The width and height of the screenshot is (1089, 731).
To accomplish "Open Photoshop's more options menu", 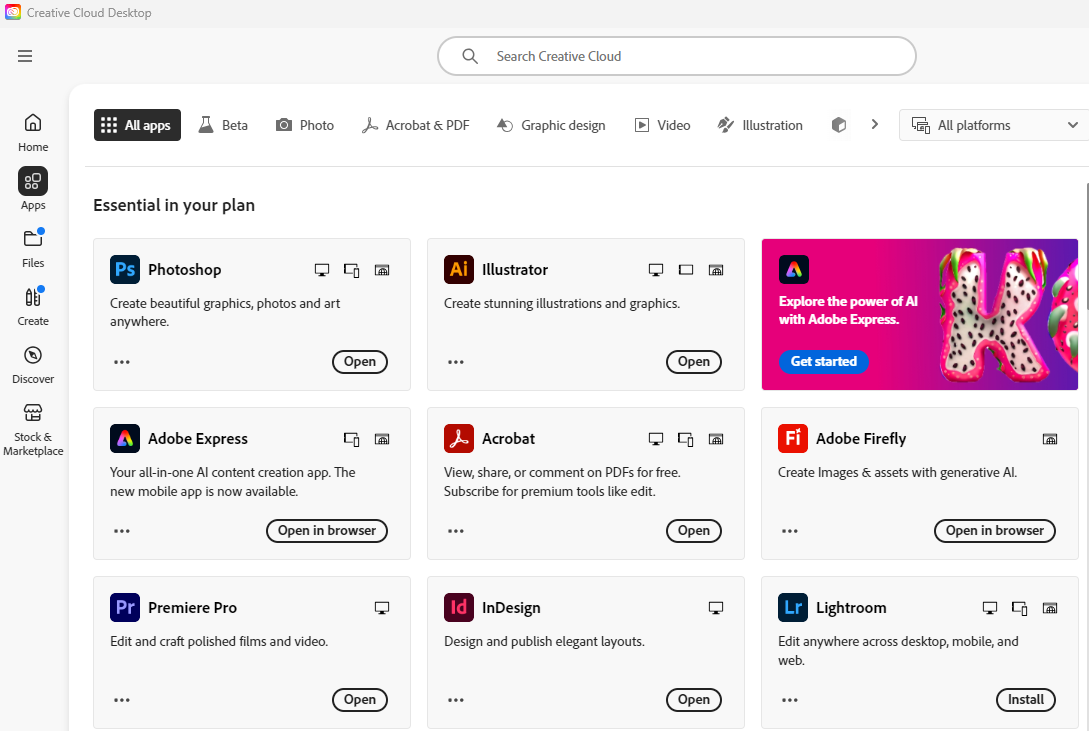I will tap(122, 362).
